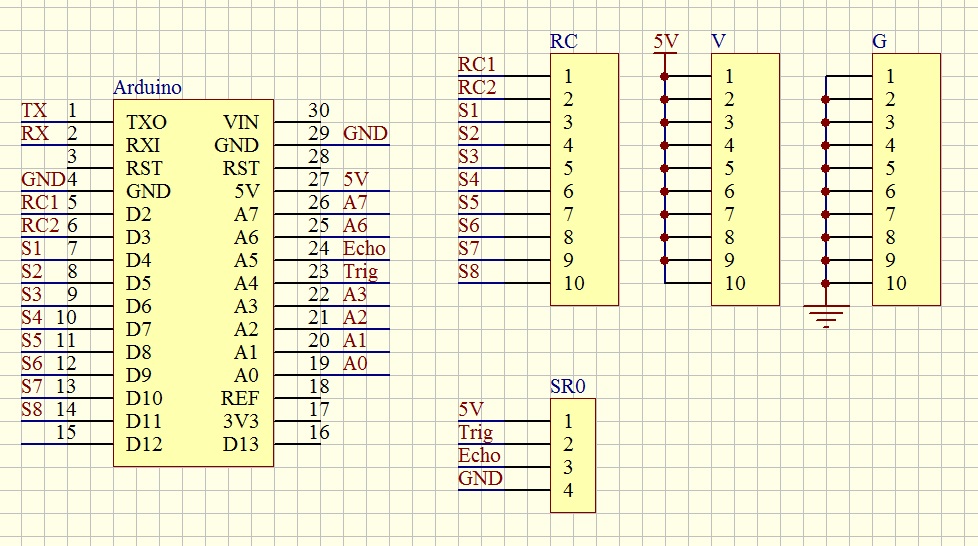Select A3 net label beside pin 22
Viewport: 978px width, 546px height.
pos(356,295)
